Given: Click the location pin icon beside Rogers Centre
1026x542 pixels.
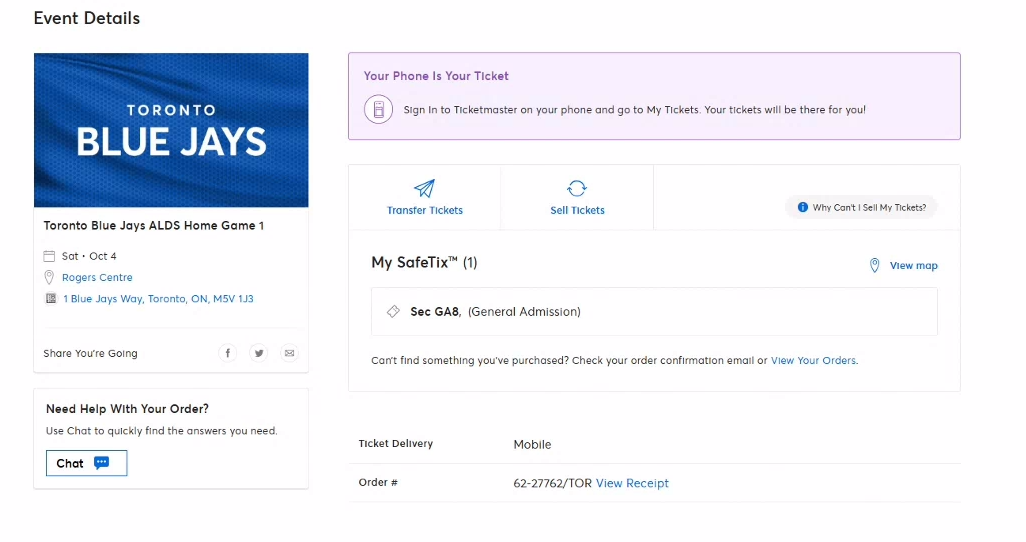Looking at the screenshot, I should pyautogui.click(x=49, y=277).
